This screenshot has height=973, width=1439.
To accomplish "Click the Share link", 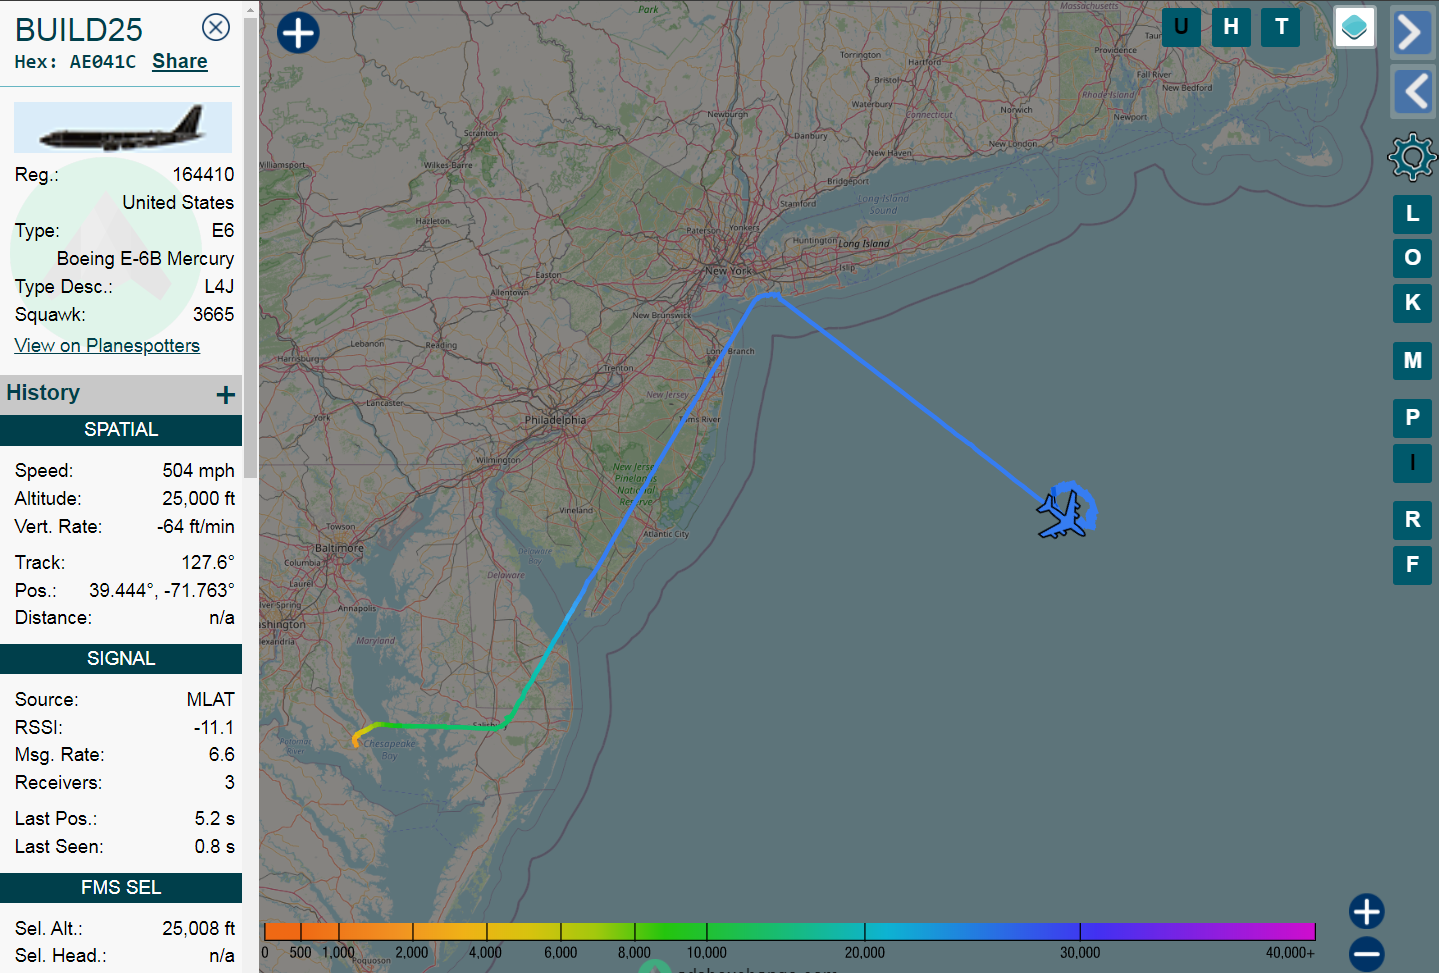I will coord(180,61).
